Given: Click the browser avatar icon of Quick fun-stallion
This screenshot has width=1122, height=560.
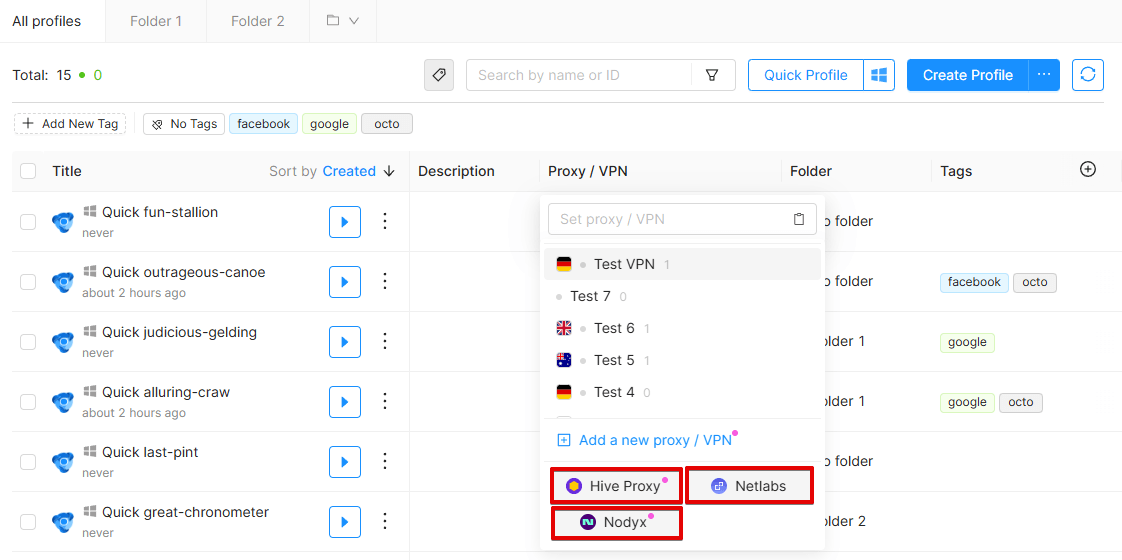Looking at the screenshot, I should [63, 222].
